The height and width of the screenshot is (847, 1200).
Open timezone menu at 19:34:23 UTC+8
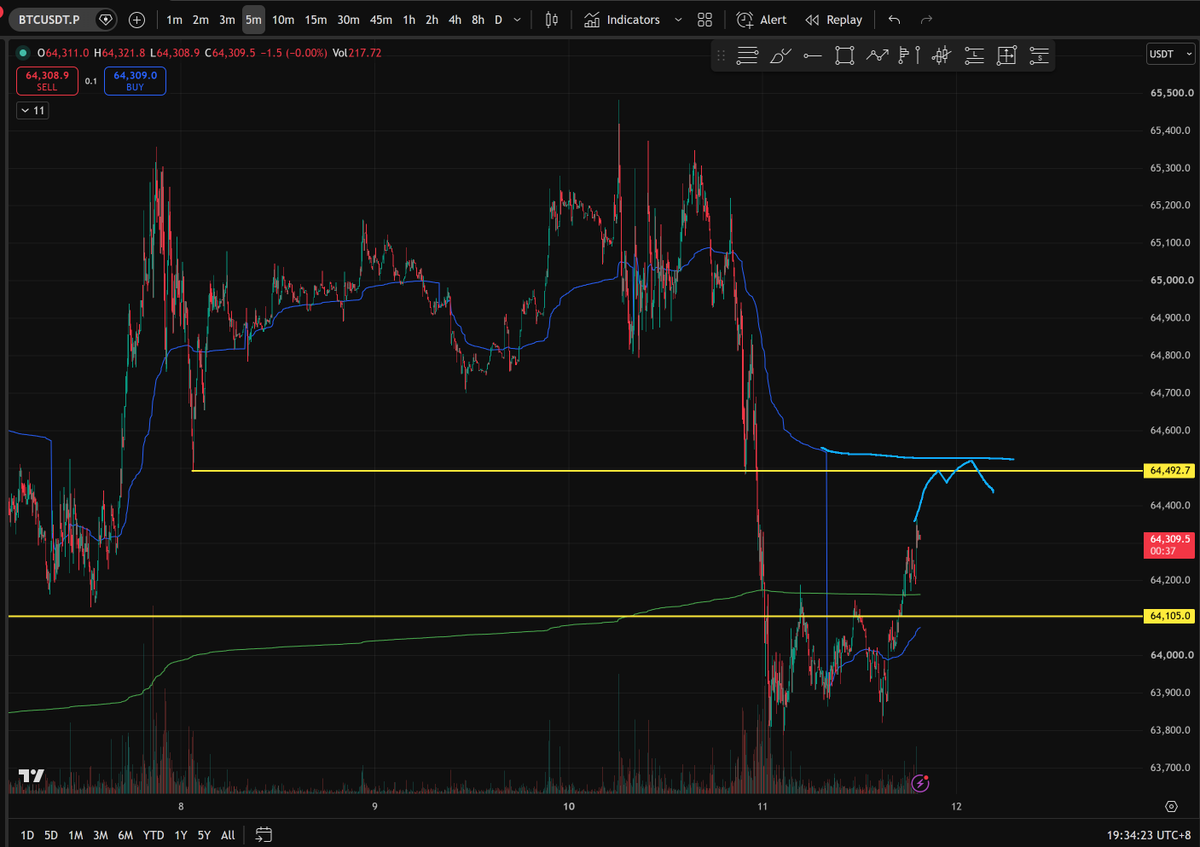[x=1148, y=834]
